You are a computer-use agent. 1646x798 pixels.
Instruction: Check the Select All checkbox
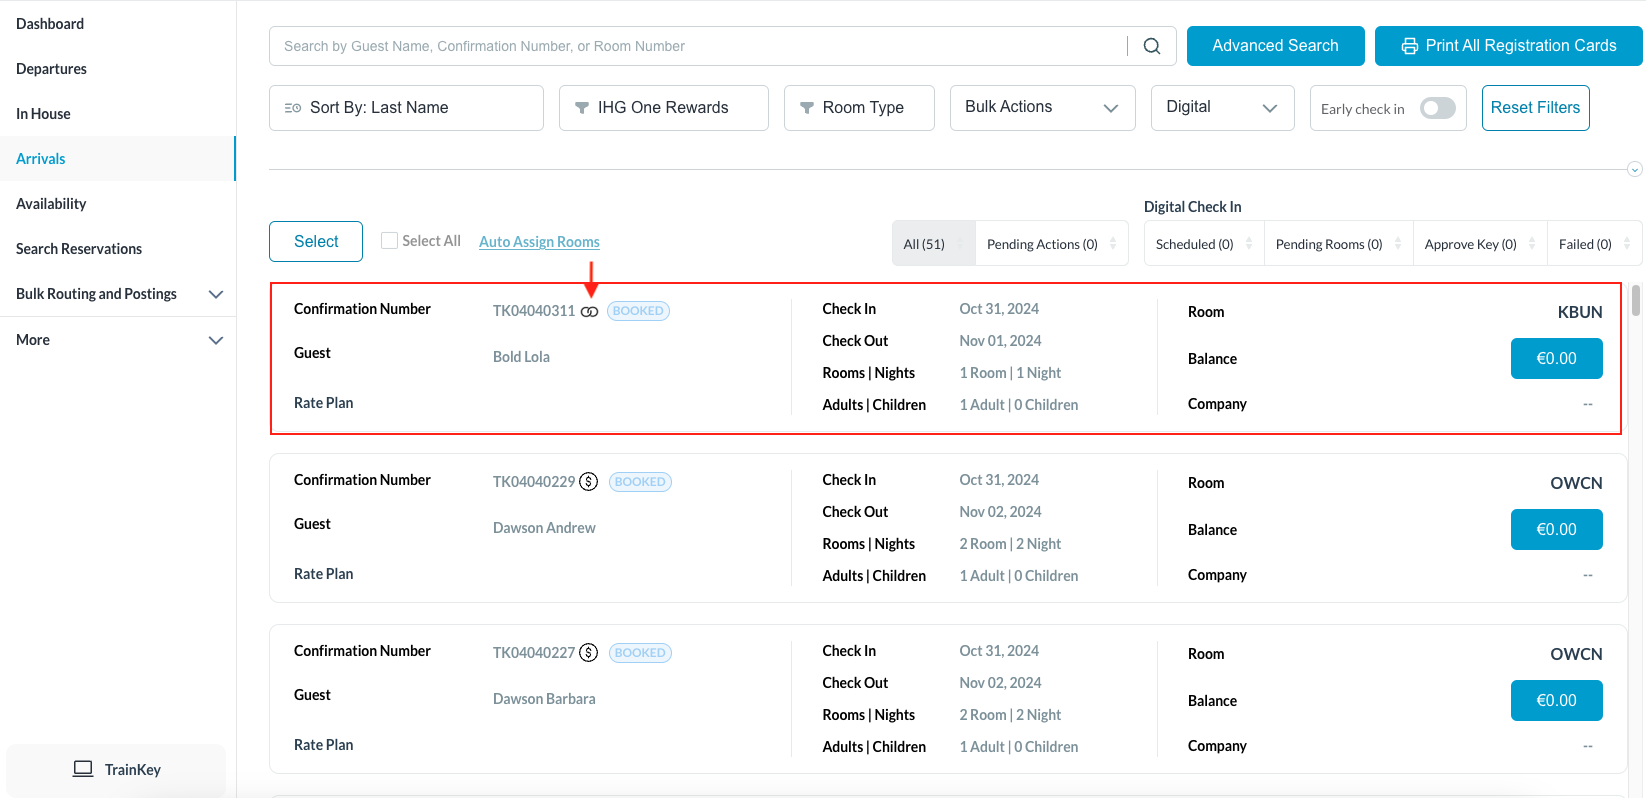[390, 240]
